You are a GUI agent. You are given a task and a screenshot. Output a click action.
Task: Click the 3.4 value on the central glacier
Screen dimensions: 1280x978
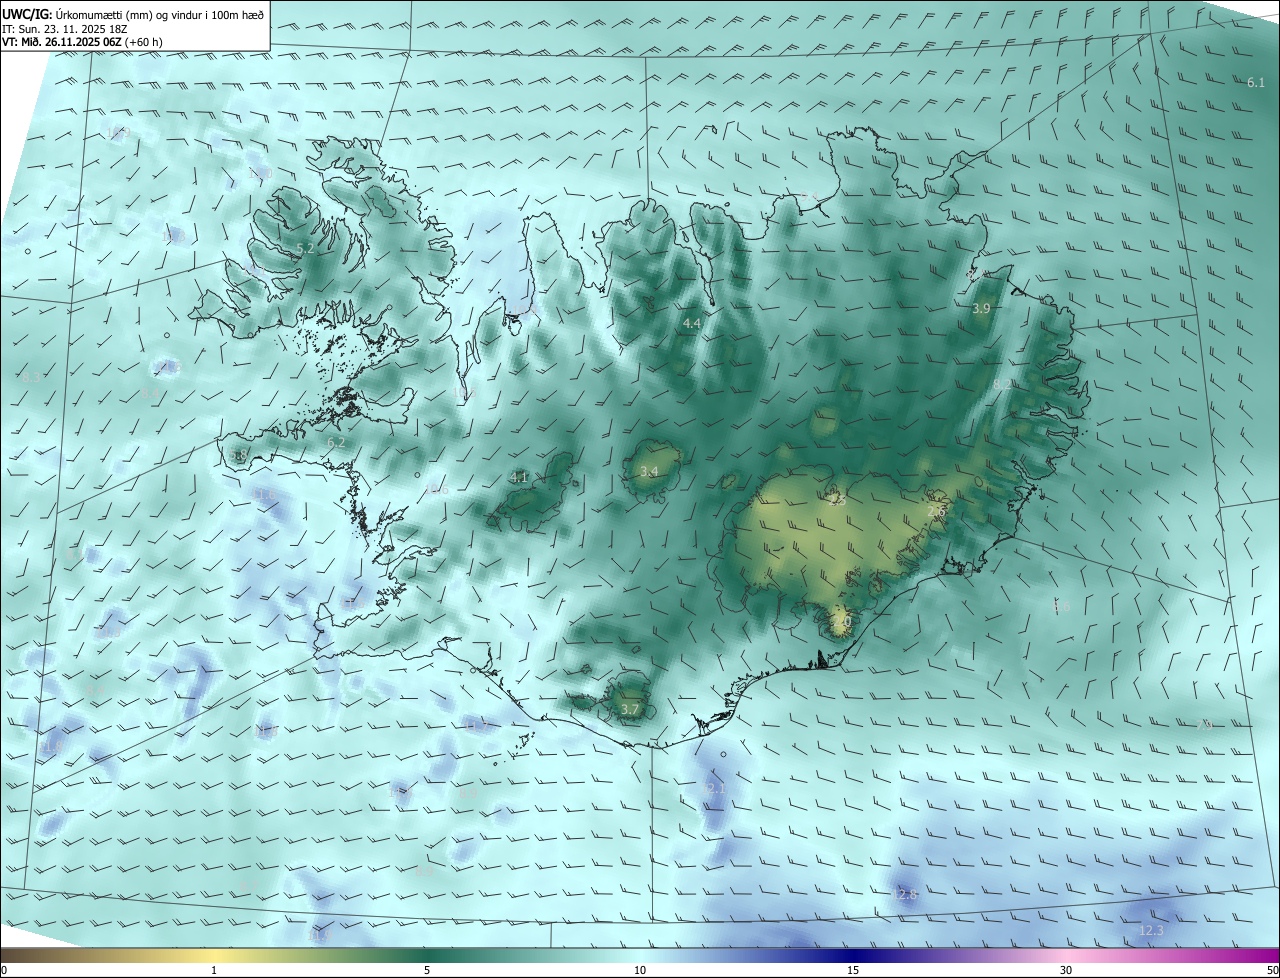point(649,471)
